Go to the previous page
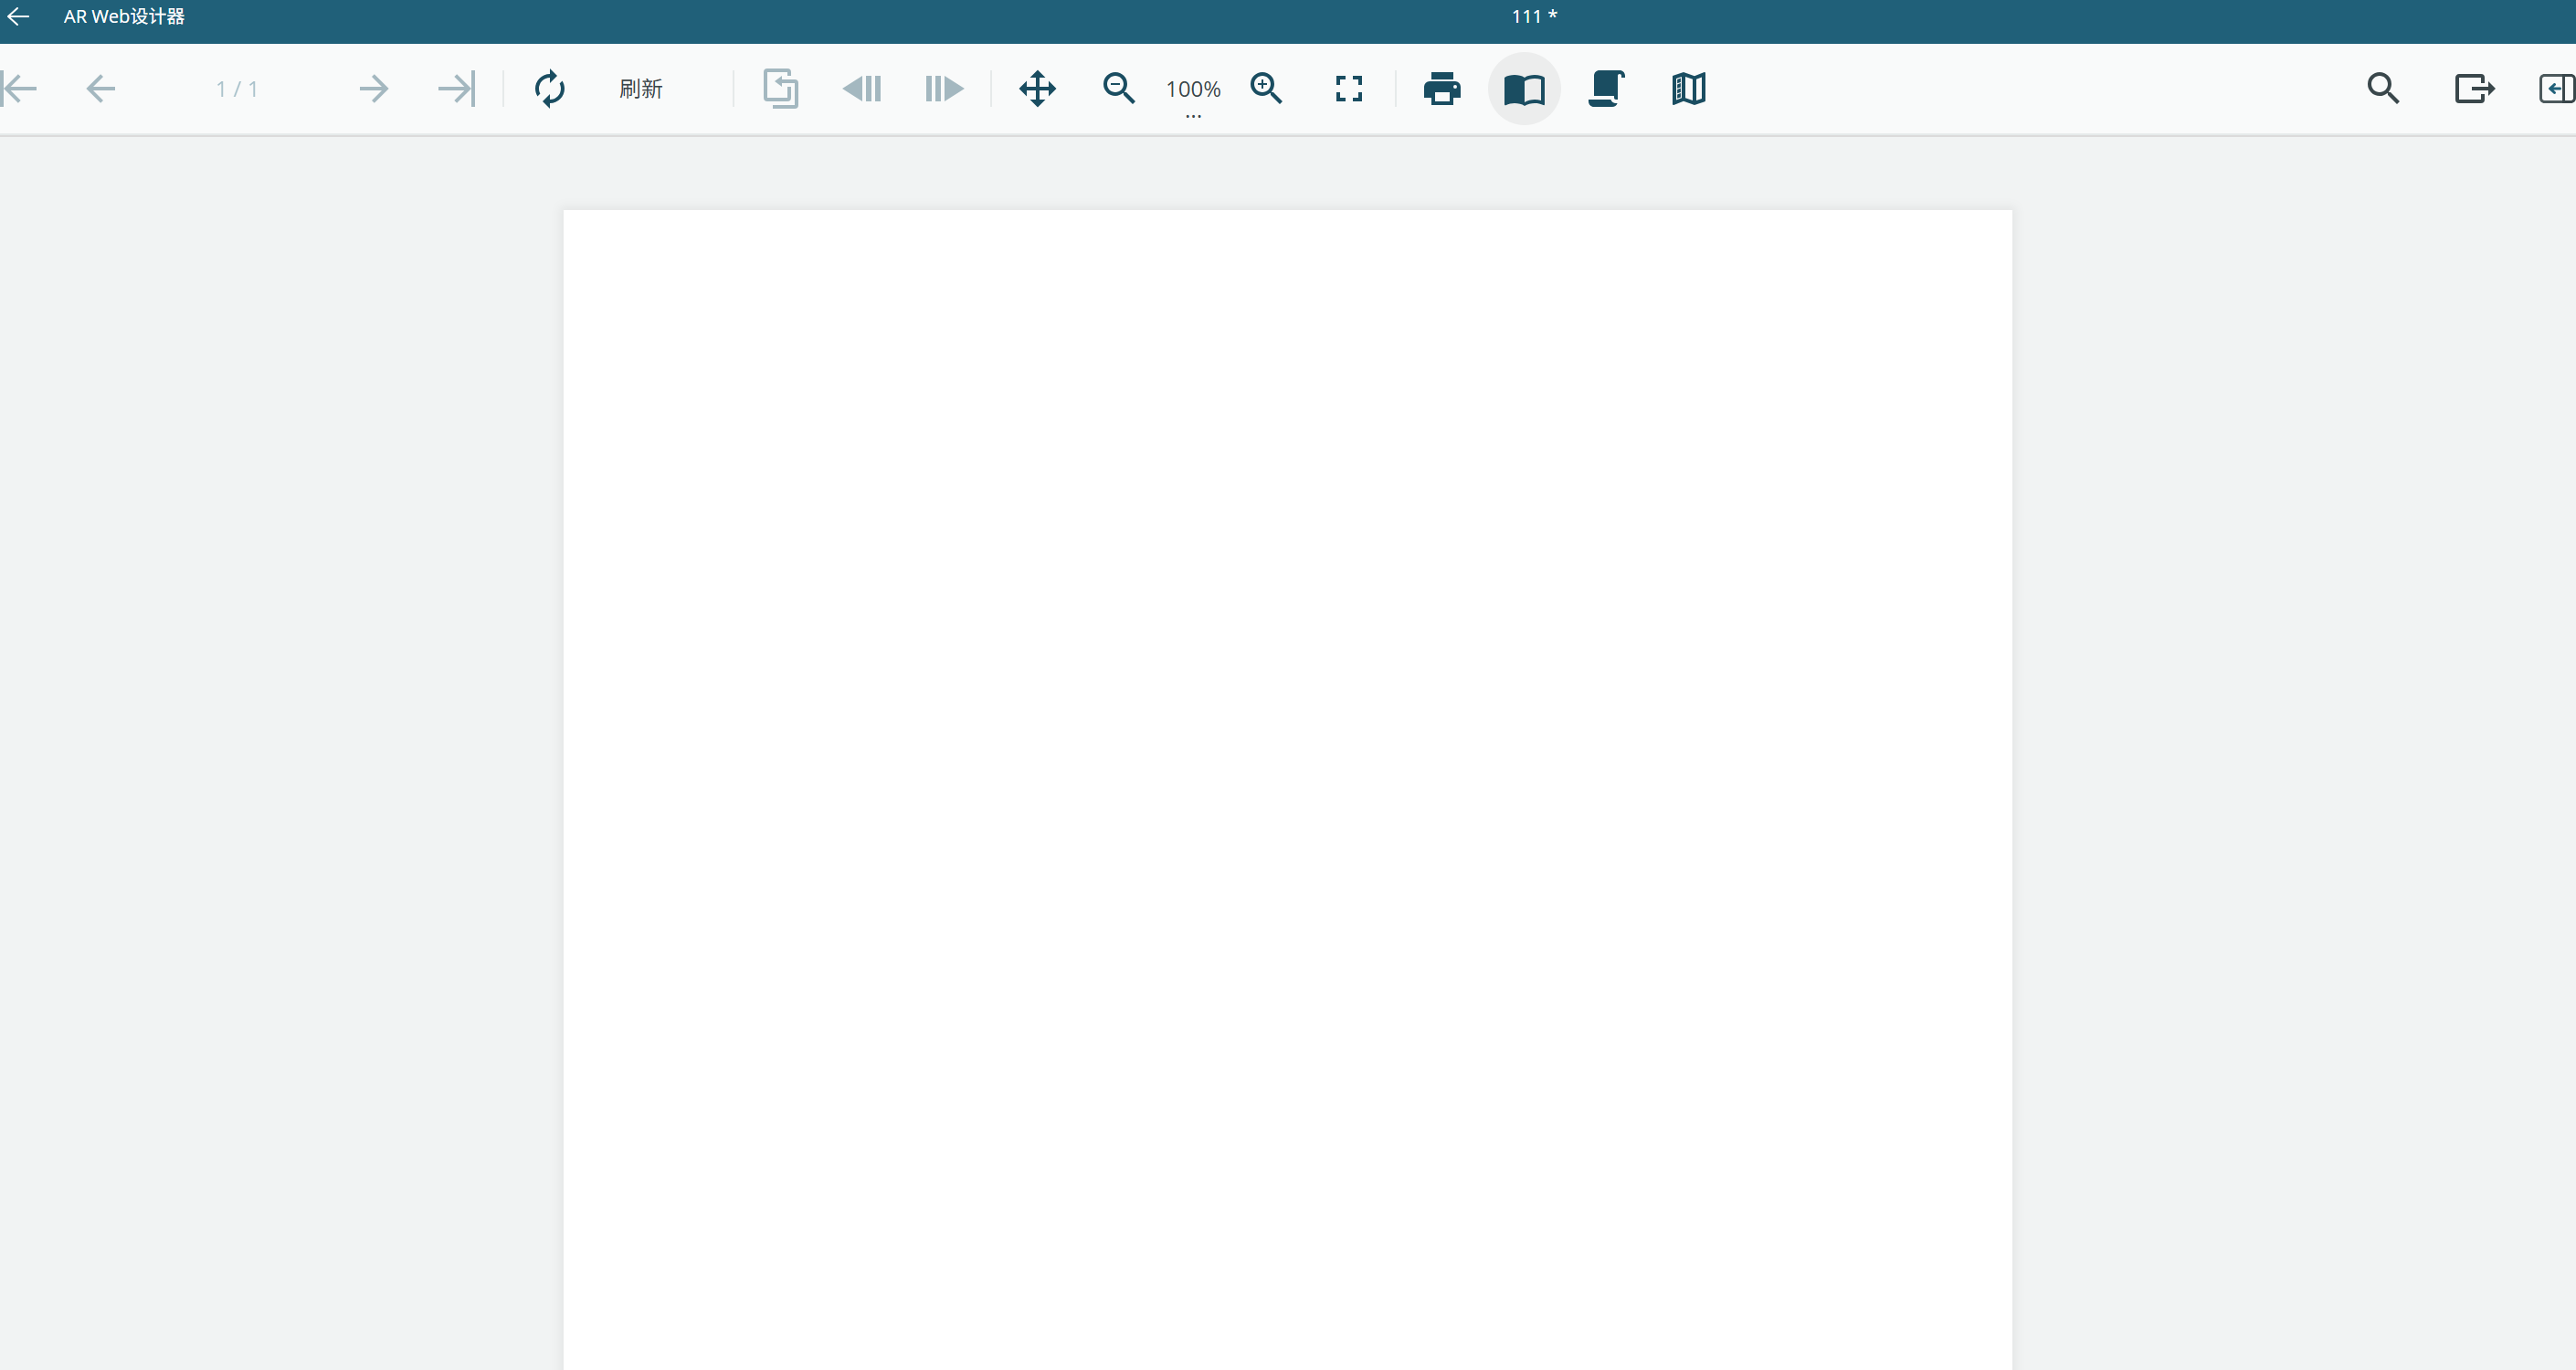 101,89
